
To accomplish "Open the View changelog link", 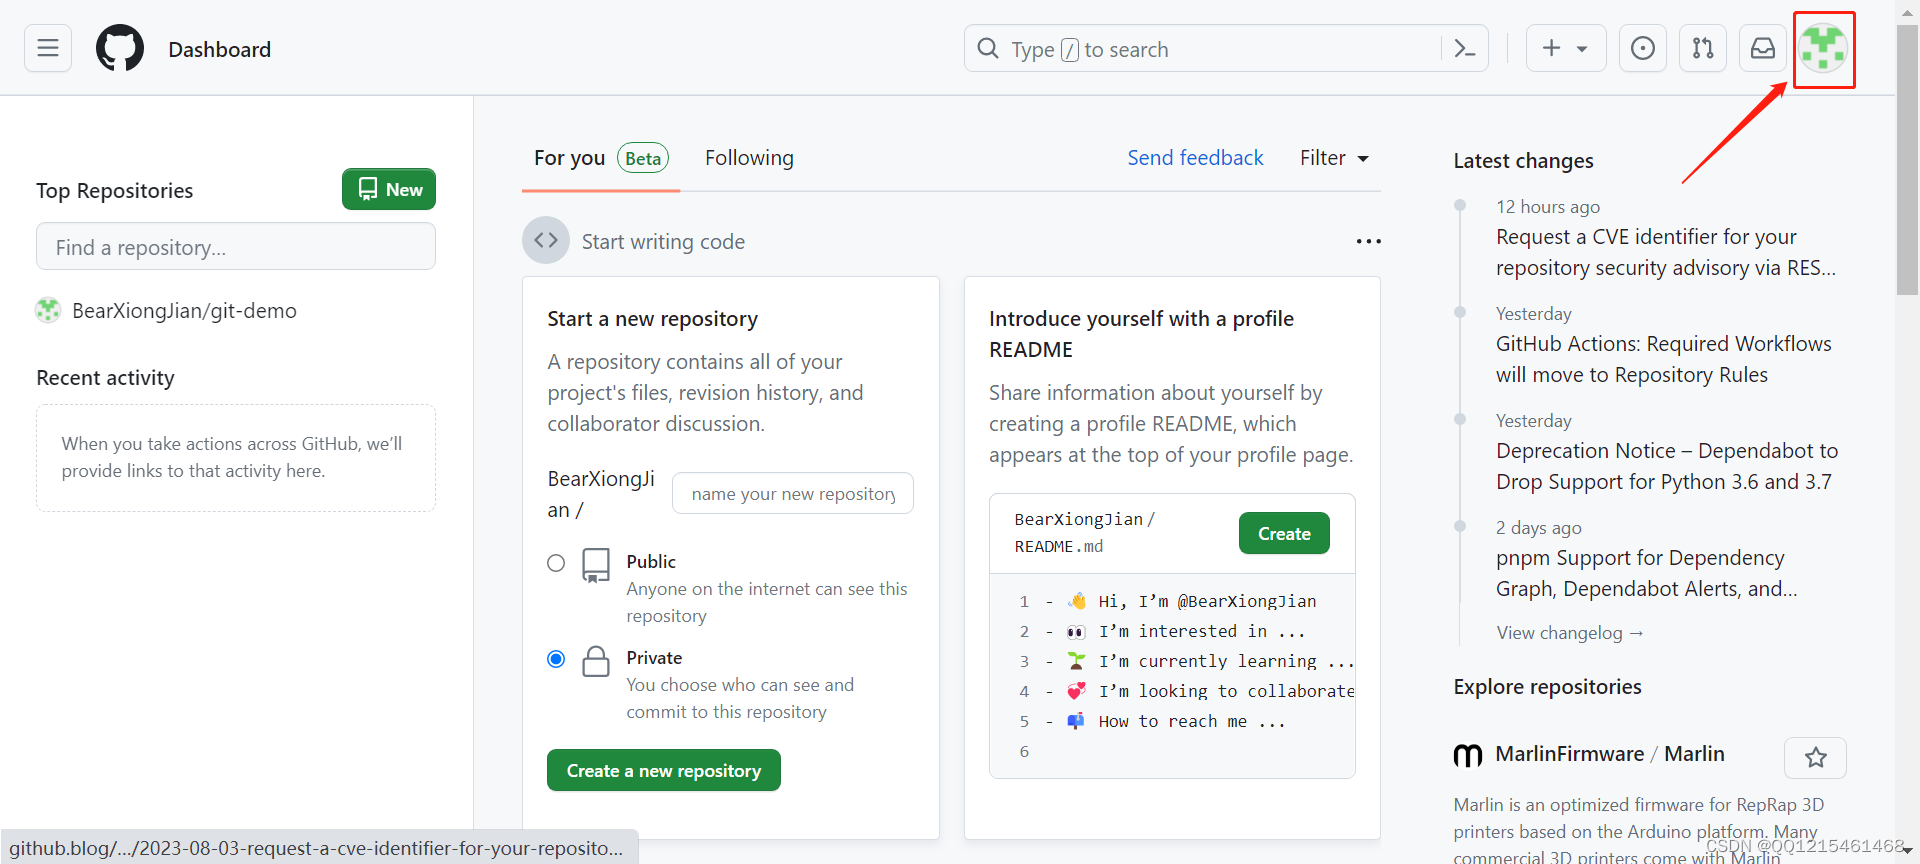I will 1570,633.
